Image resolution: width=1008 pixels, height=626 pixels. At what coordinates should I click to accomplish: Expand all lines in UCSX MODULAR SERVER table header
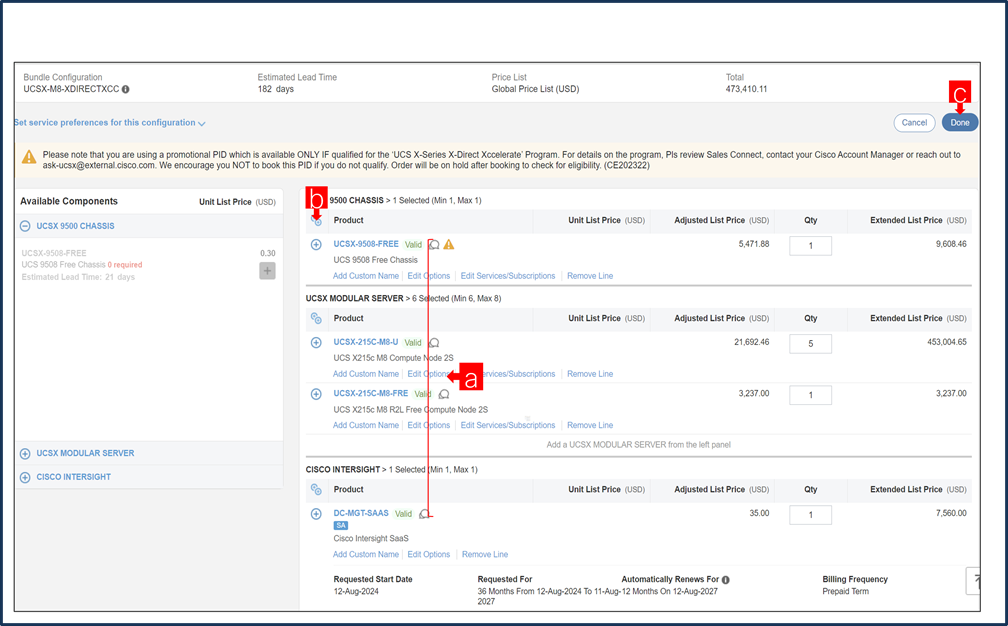pos(316,318)
